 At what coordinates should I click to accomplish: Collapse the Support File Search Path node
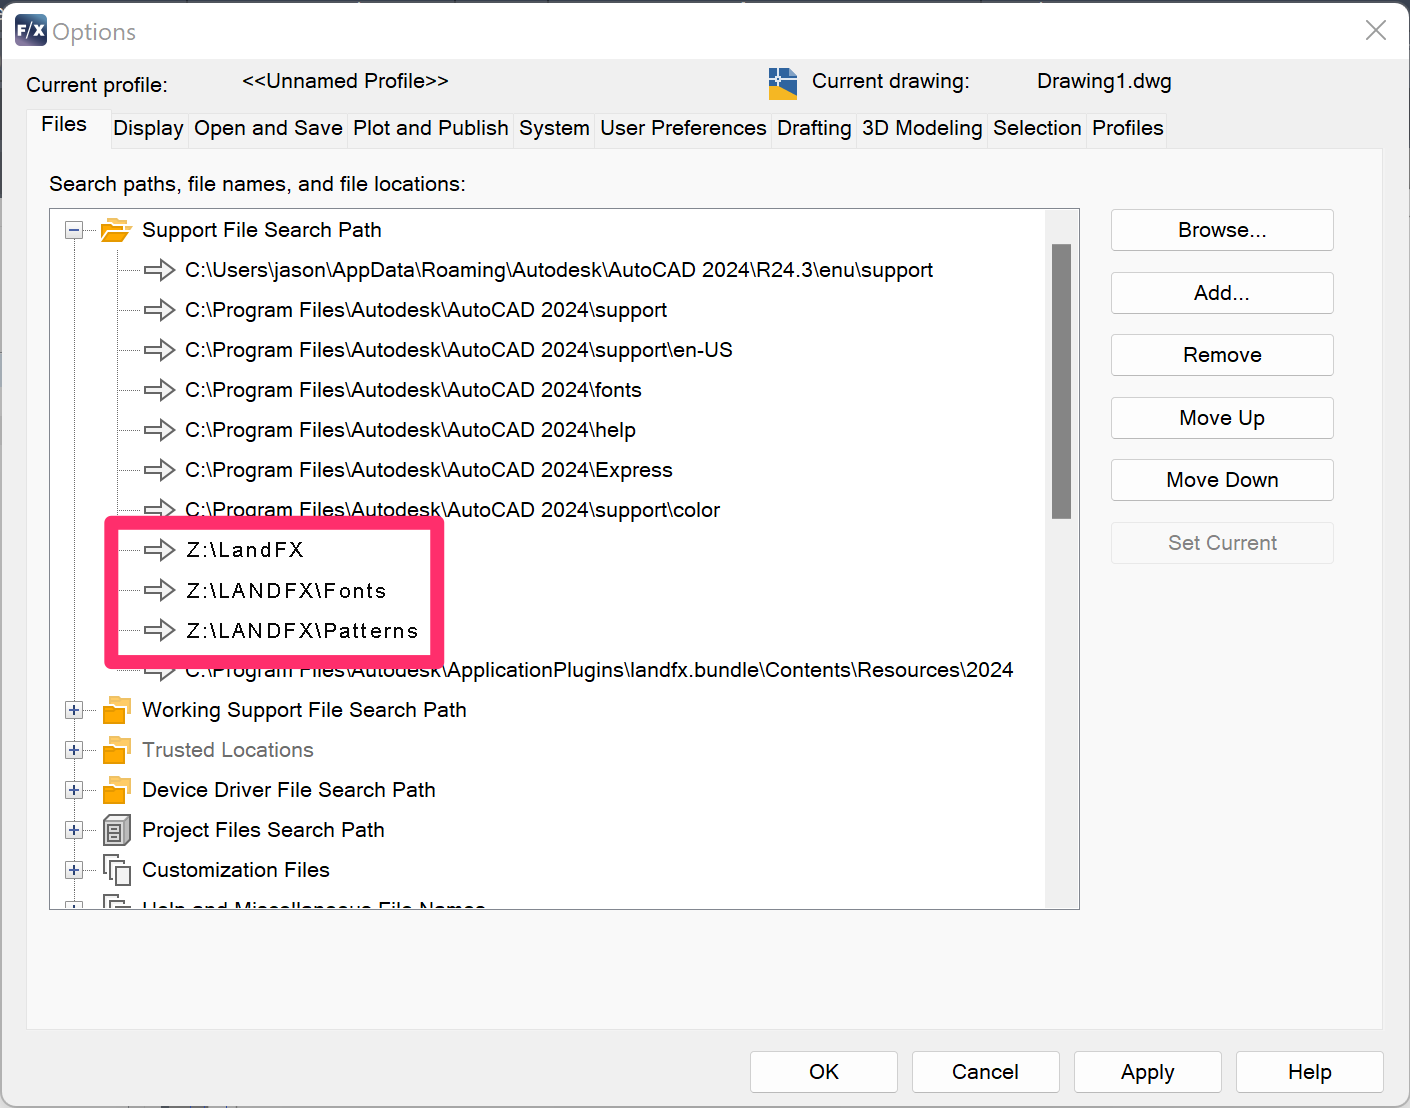coord(74,230)
